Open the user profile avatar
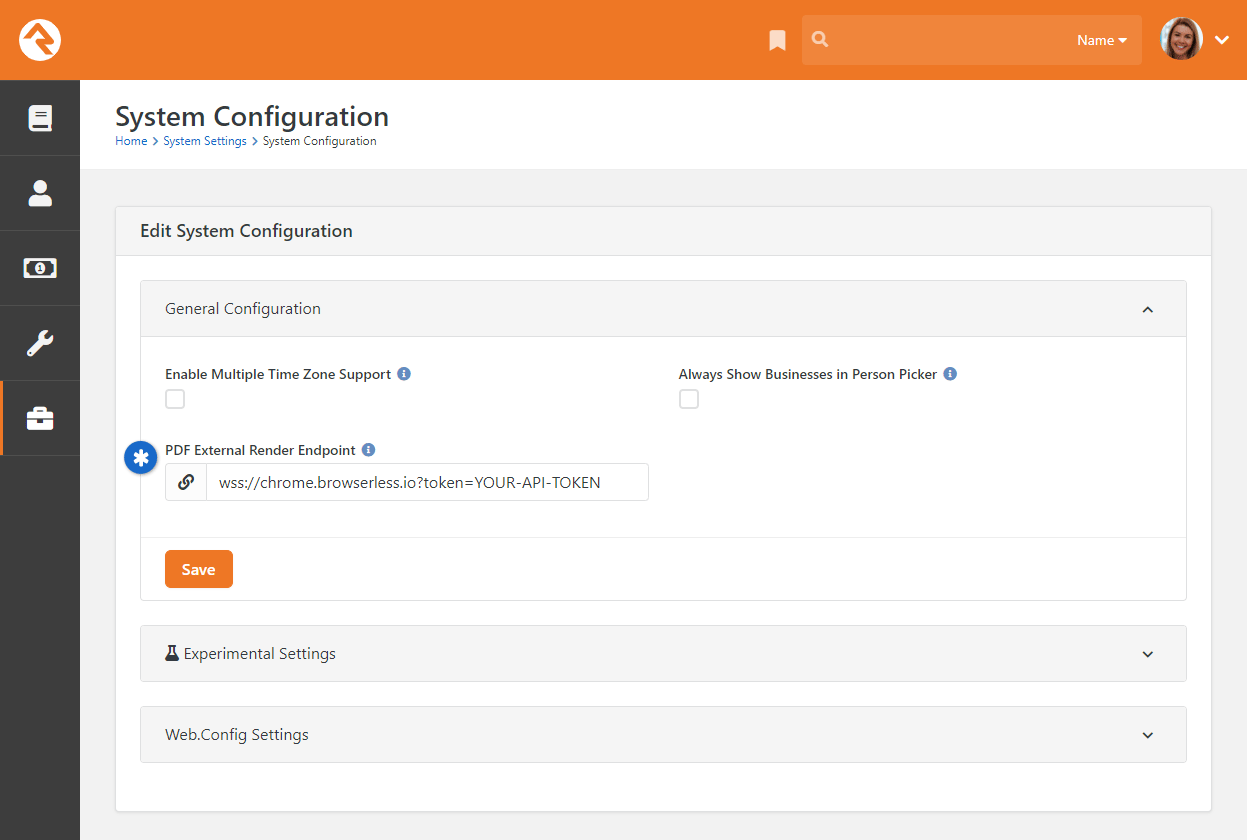This screenshot has width=1247, height=840. [1181, 40]
